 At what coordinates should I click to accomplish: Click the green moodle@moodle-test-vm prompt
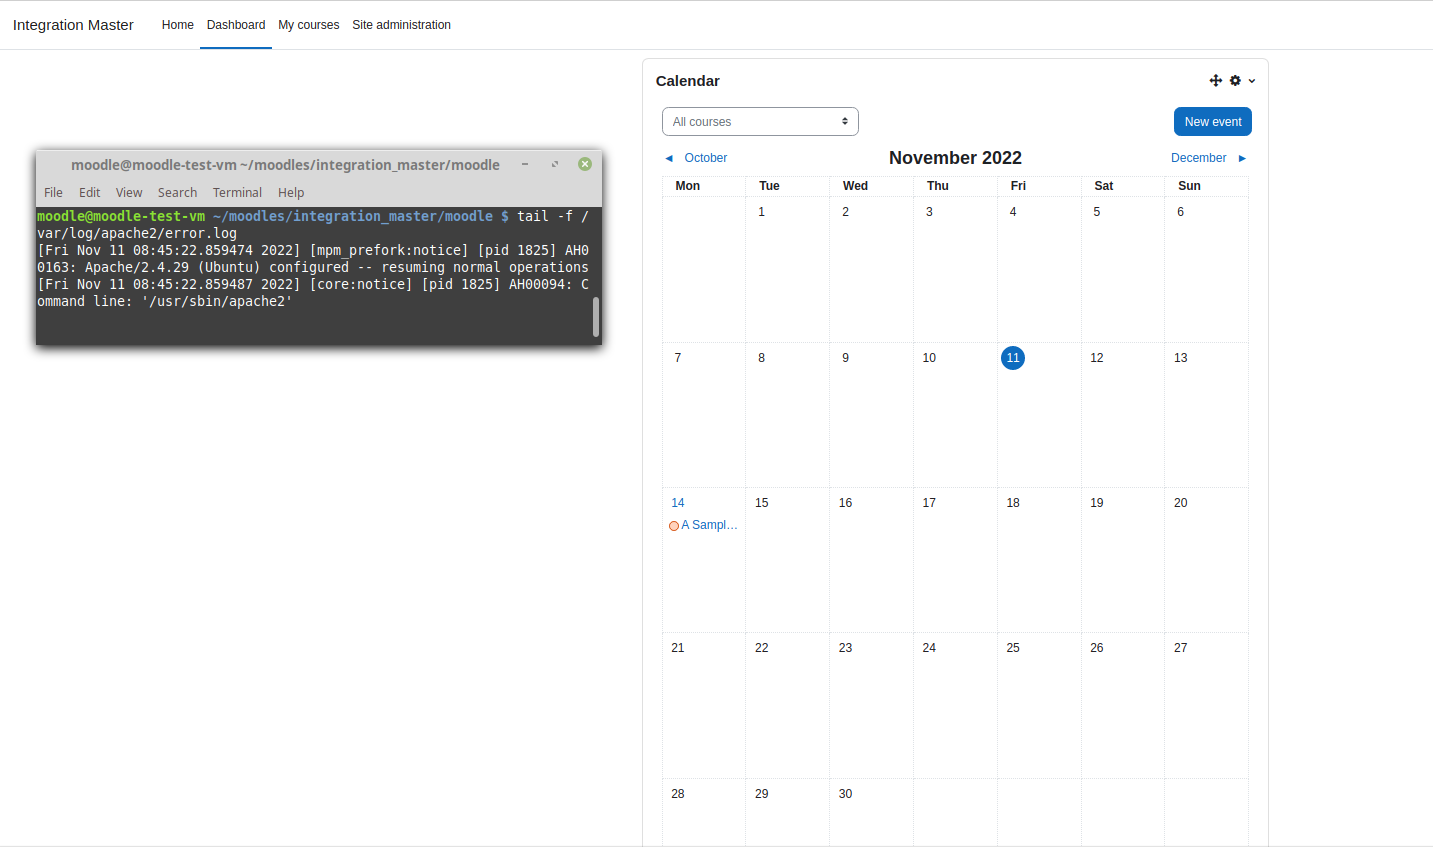point(121,216)
